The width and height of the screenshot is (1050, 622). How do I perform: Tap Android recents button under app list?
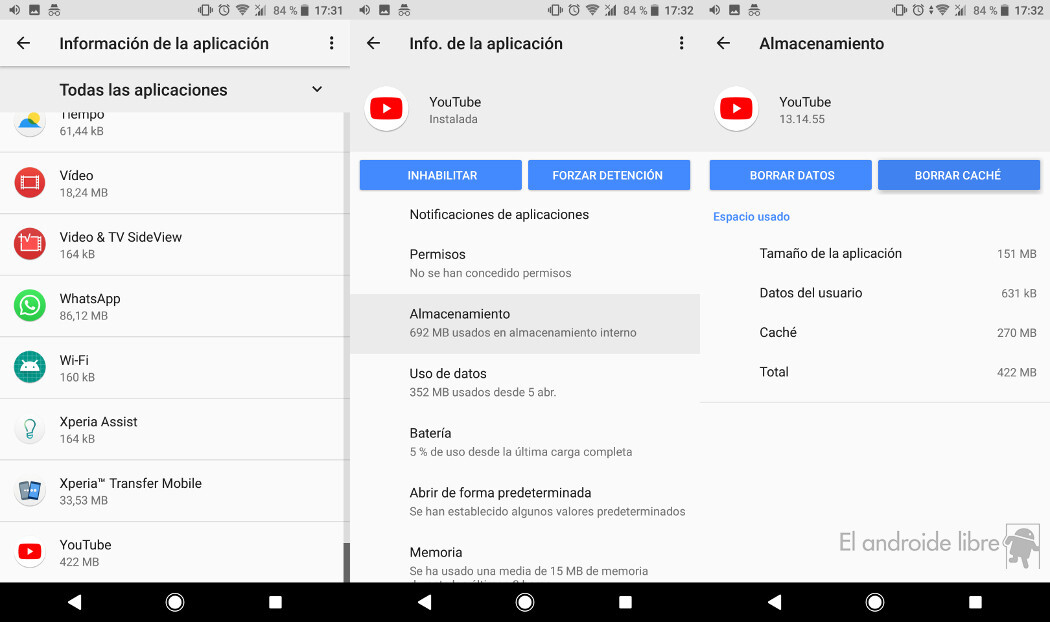coord(275,603)
